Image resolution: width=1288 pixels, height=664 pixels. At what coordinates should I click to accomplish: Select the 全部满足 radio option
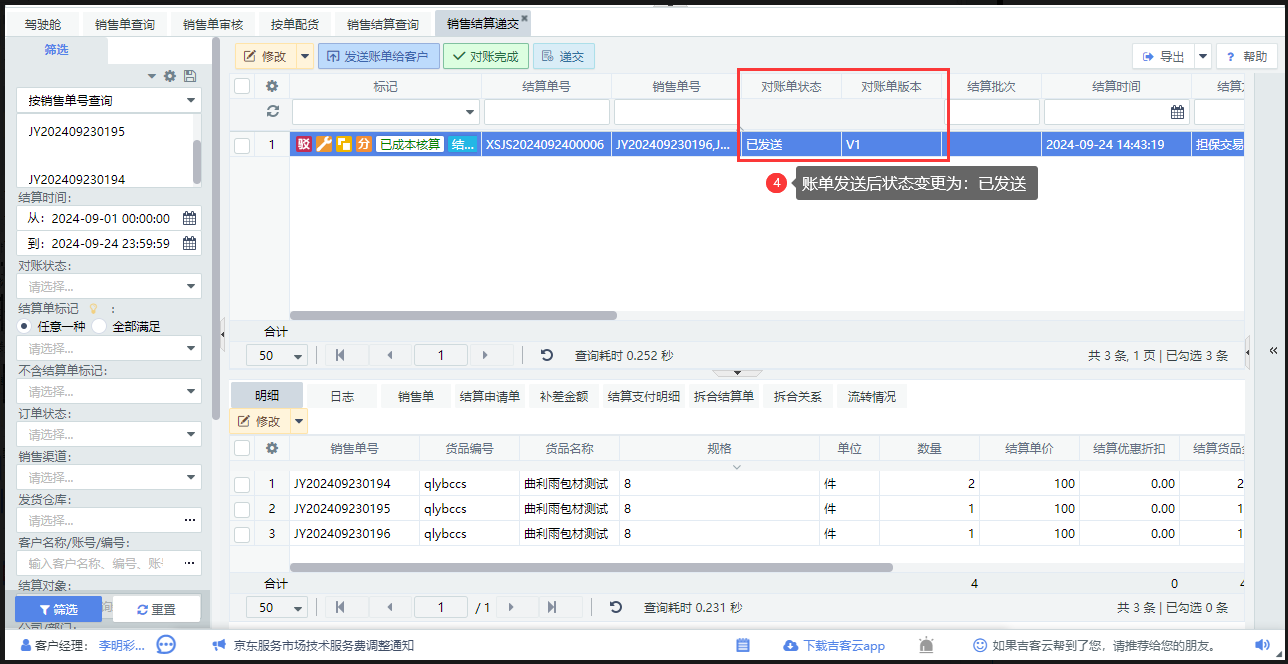point(99,326)
